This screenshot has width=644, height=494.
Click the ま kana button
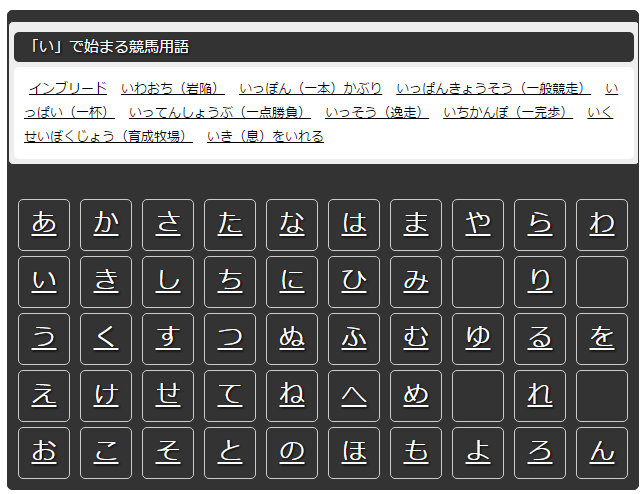coord(416,225)
